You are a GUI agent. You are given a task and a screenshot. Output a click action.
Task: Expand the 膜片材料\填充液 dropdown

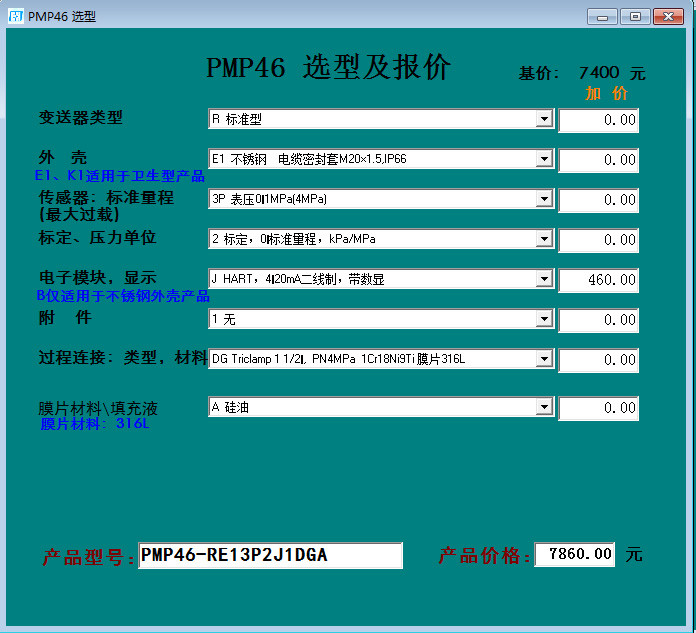[x=544, y=407]
